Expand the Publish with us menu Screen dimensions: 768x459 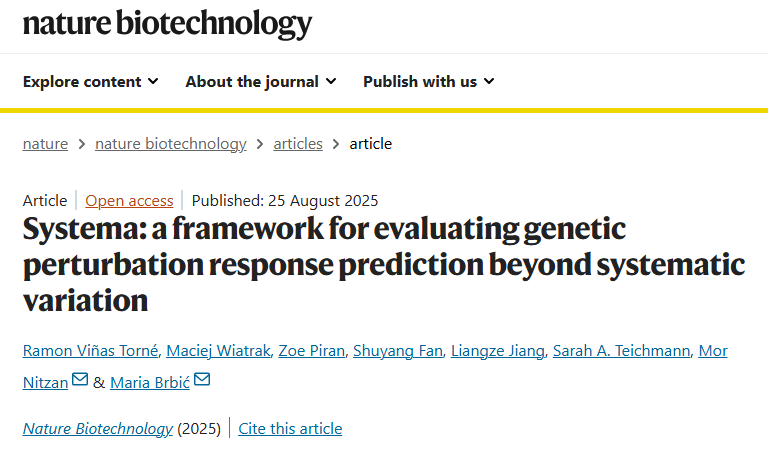(429, 81)
